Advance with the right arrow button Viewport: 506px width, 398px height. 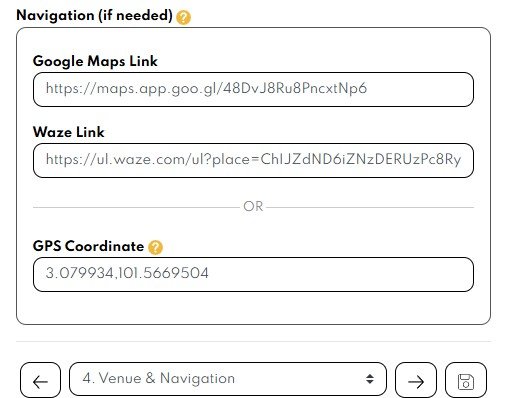pos(416,380)
